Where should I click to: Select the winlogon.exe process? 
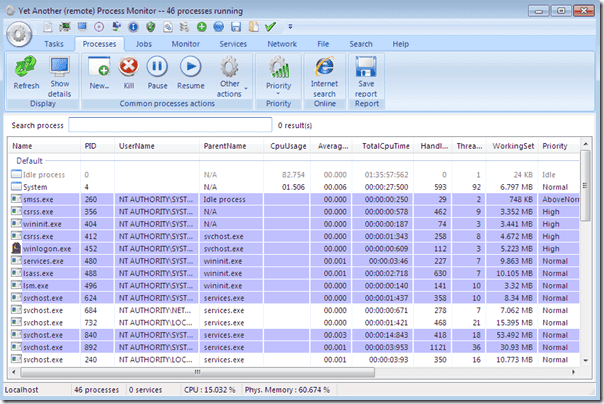click(294, 248)
